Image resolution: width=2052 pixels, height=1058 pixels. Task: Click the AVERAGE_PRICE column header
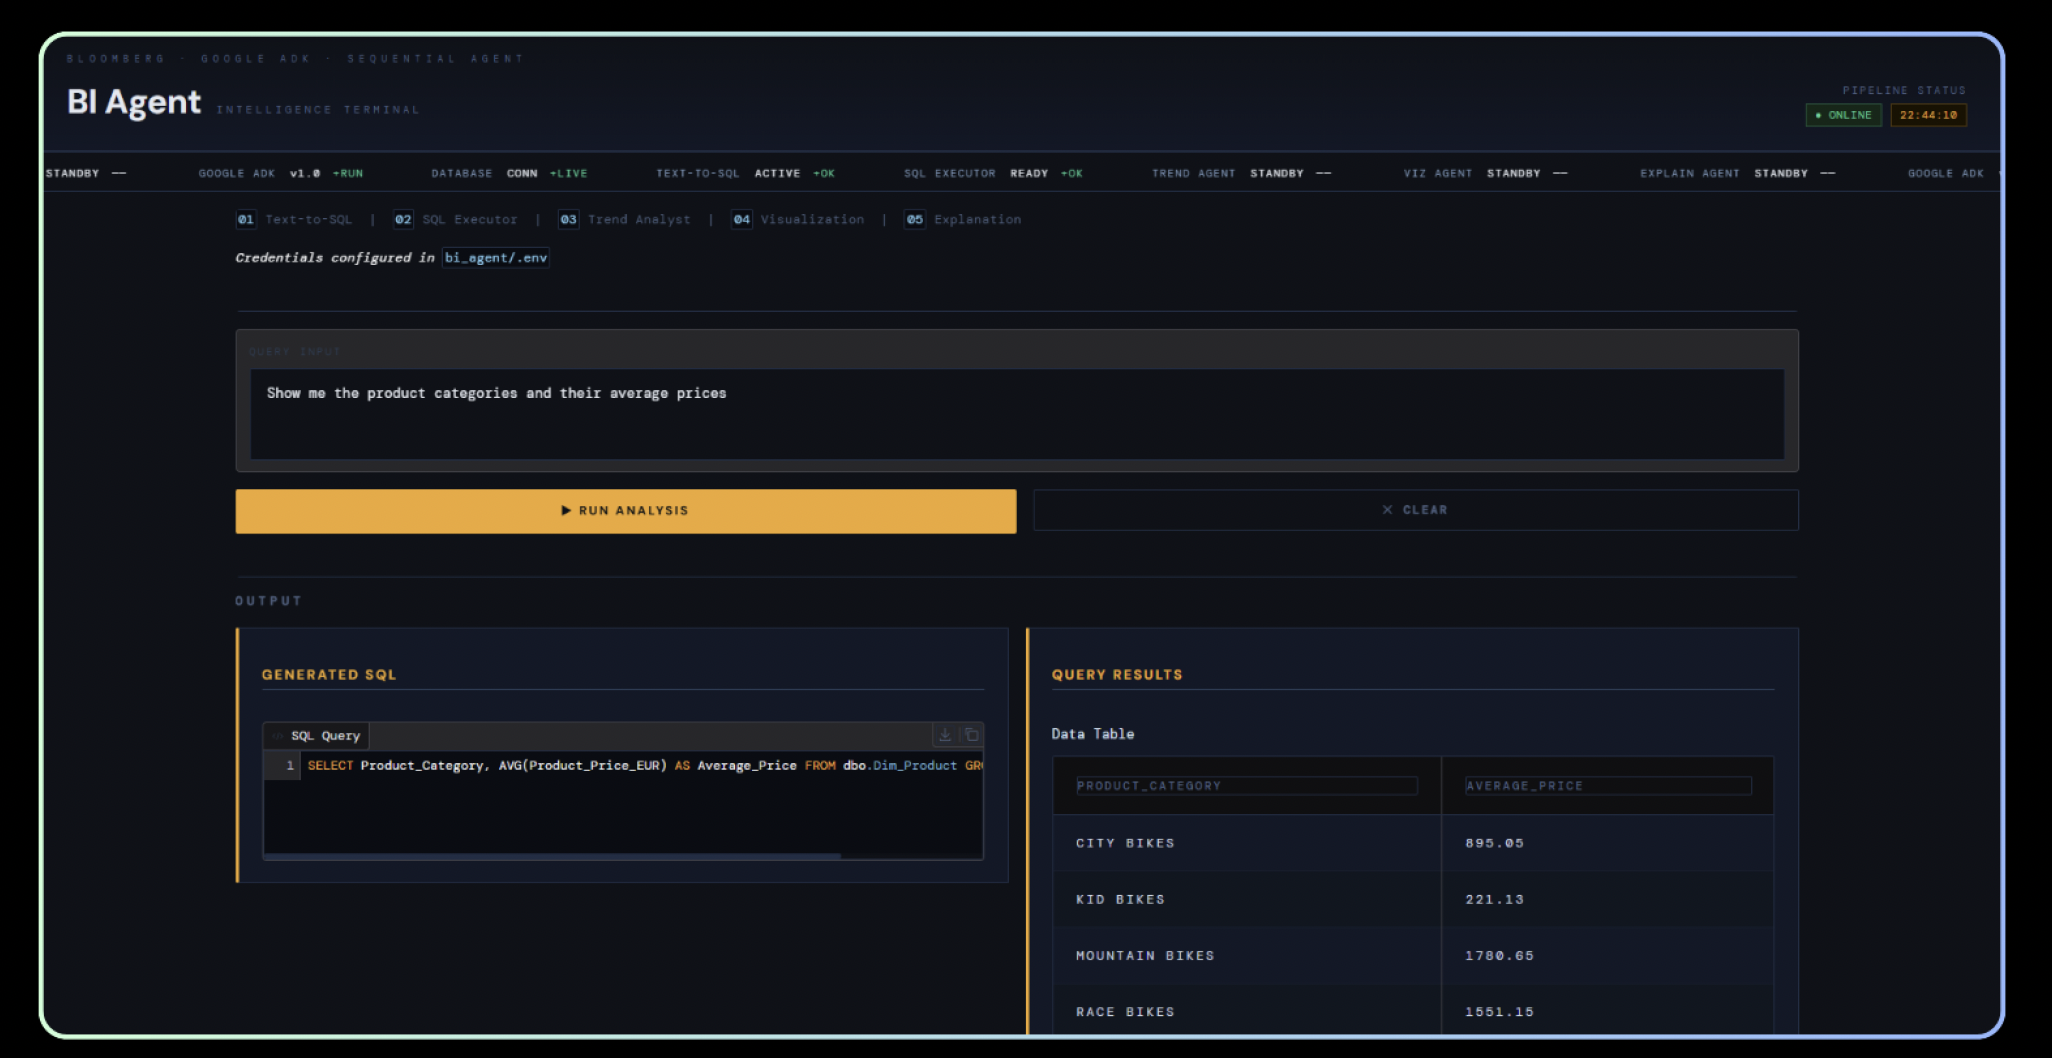(x=1607, y=786)
